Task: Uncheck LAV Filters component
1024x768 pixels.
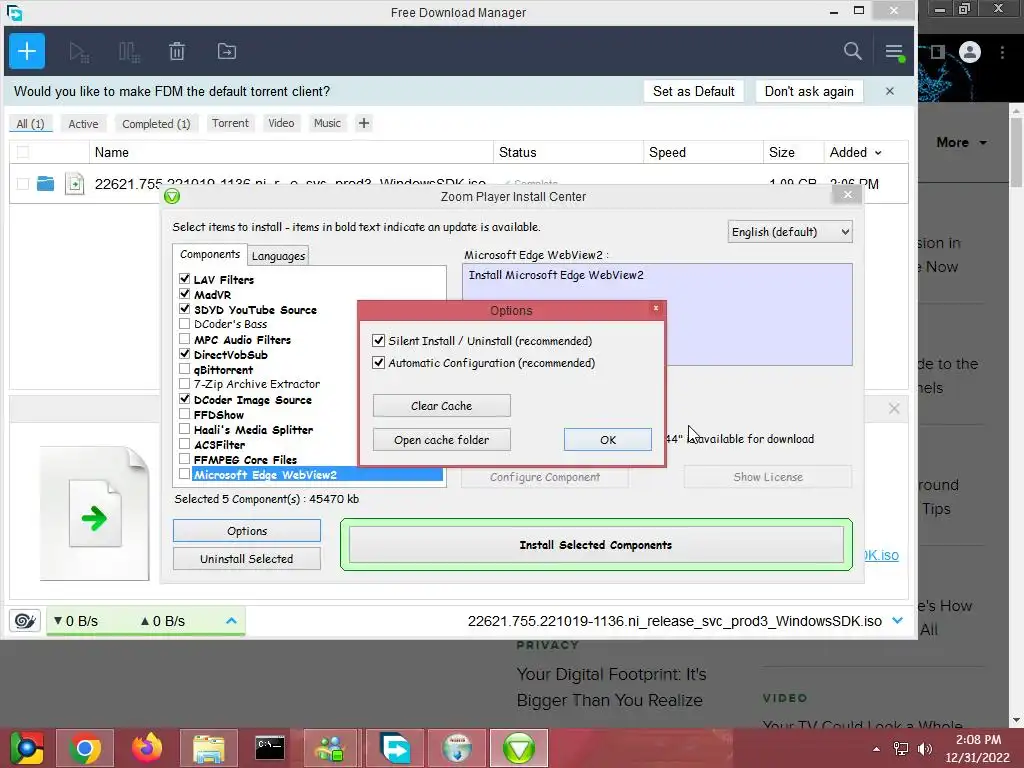Action: pos(185,279)
